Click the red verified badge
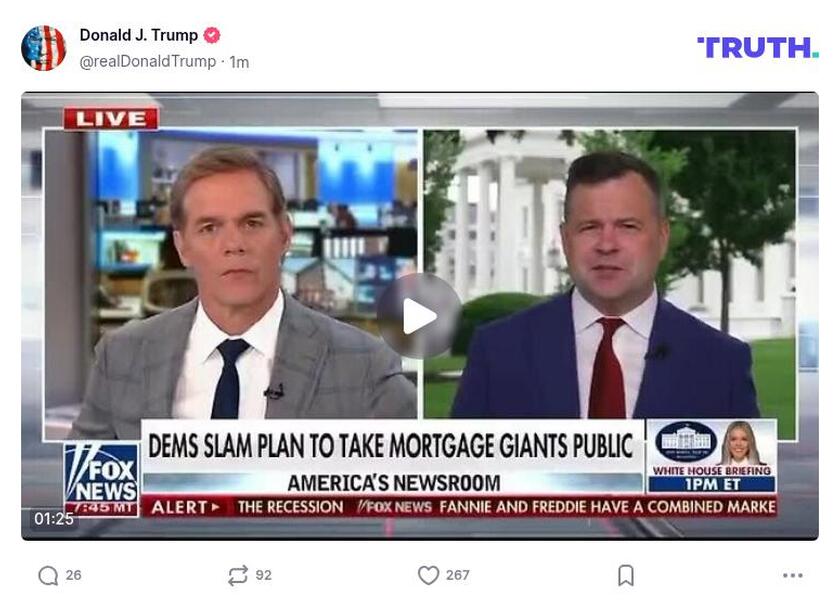Viewport: 840px width, 615px height. click(x=212, y=35)
